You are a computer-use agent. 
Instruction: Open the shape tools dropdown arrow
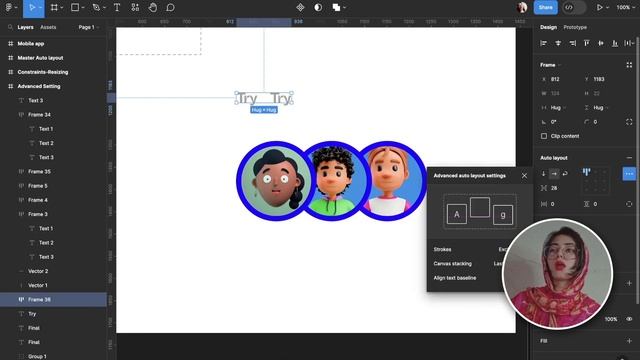[x=83, y=8]
